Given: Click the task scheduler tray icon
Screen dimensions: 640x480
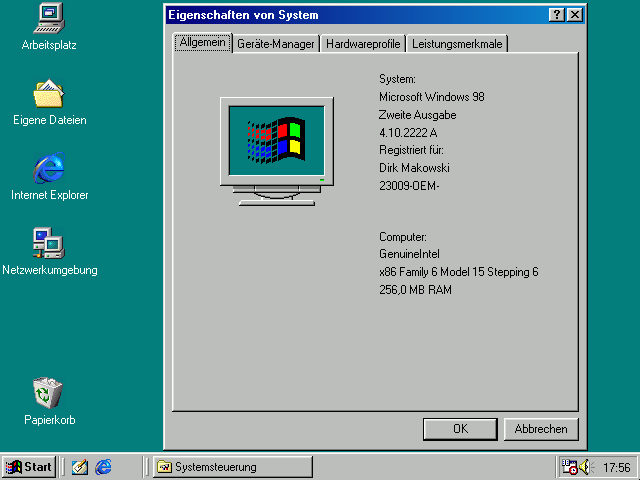Looking at the screenshot, I should pos(569,467).
